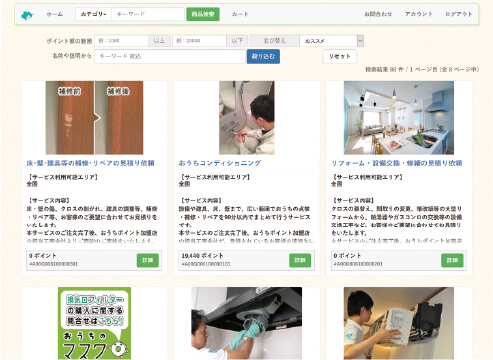Open the おうちコンディショニング title link
Viewport: 493px width, 360px height.
pos(220,163)
